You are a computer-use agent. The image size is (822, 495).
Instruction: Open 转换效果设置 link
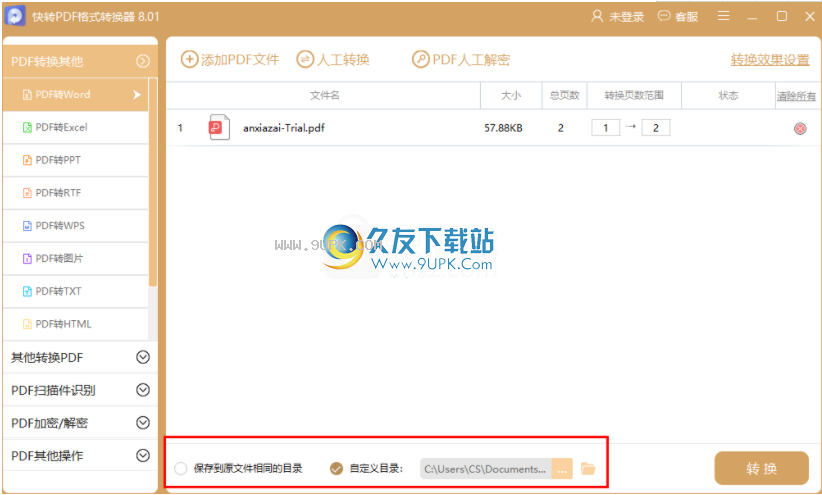click(x=770, y=60)
